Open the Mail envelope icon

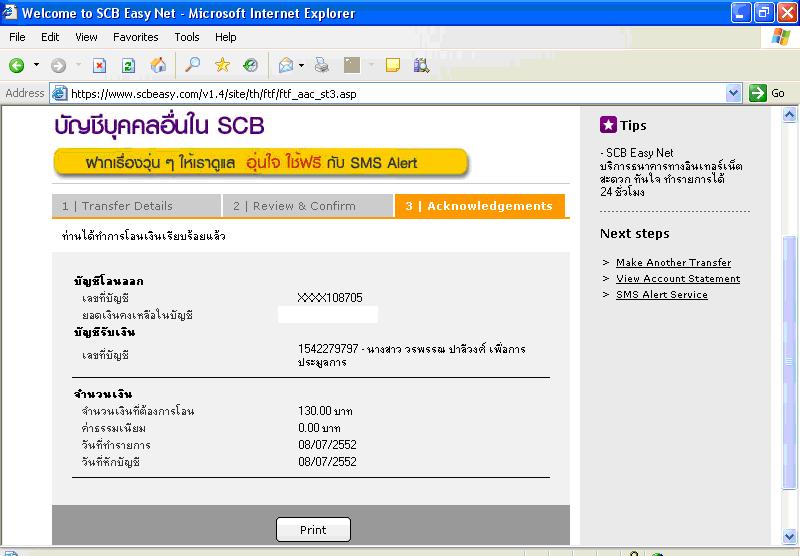(286, 65)
